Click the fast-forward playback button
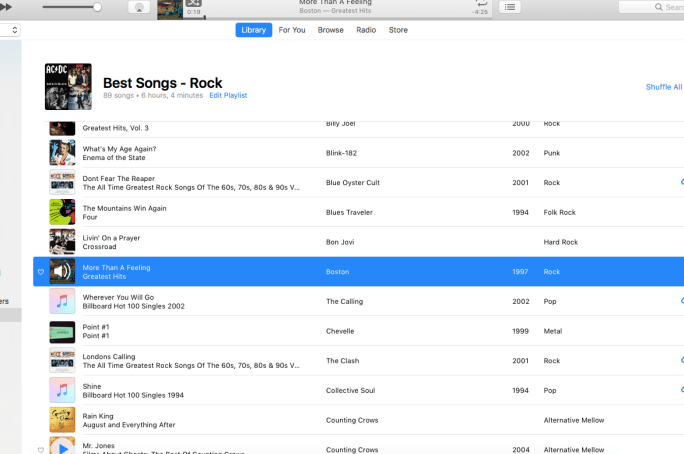 point(6,6)
